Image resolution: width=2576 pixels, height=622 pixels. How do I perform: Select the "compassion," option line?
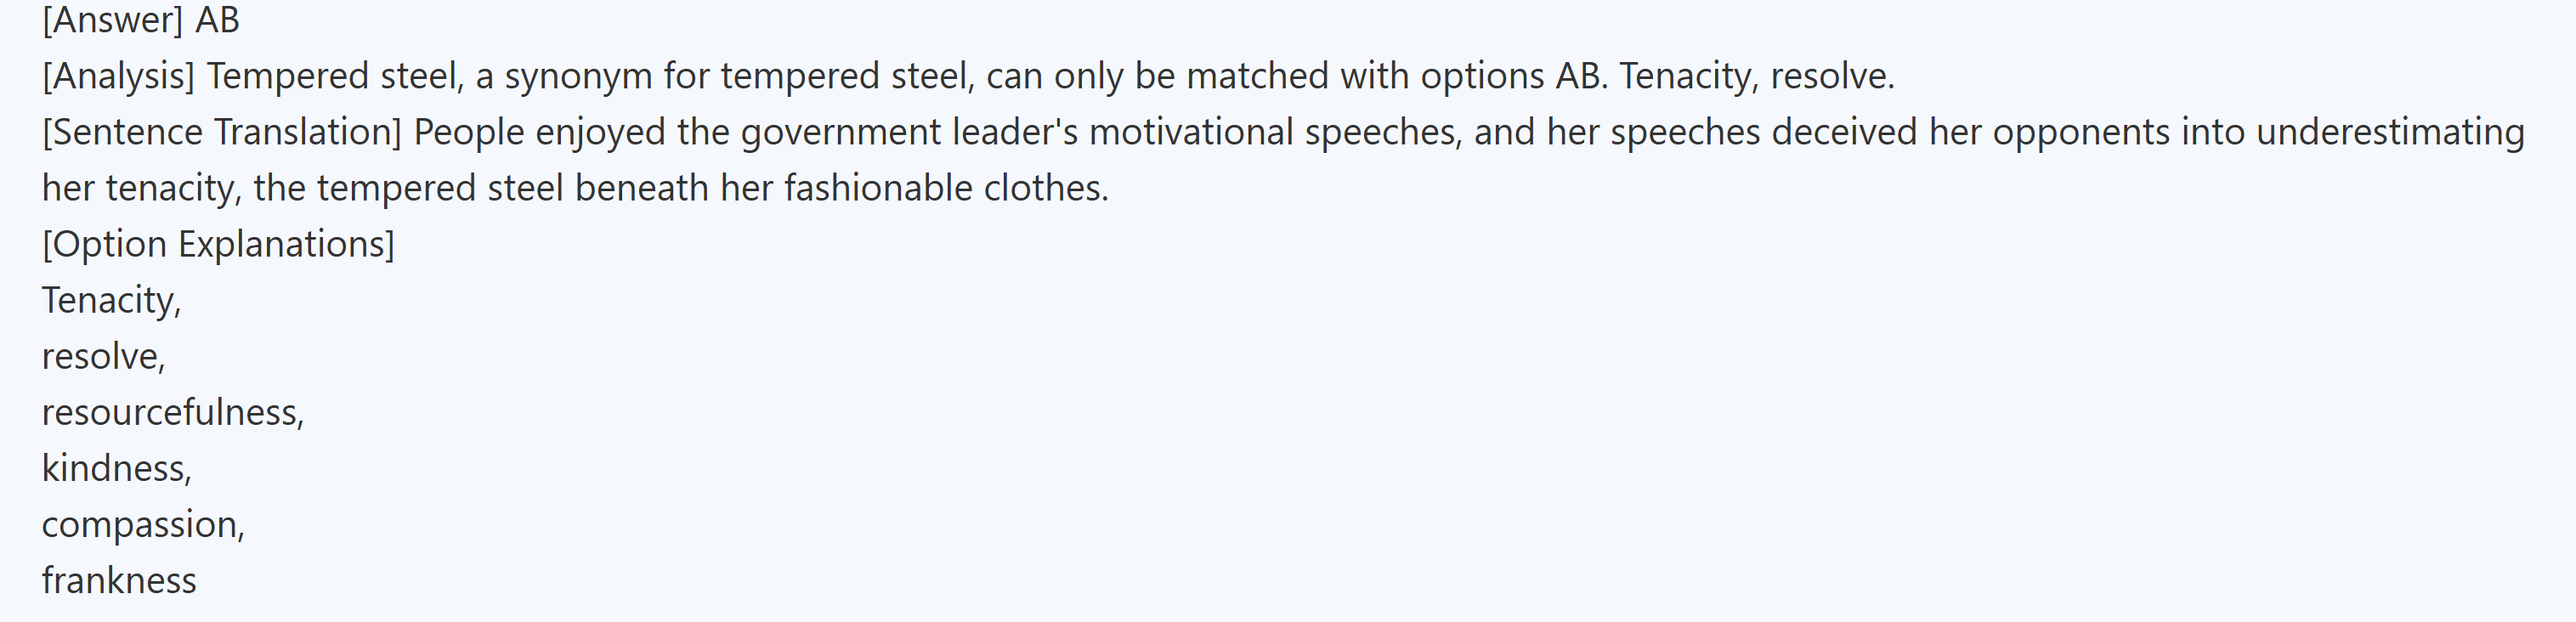(x=143, y=524)
